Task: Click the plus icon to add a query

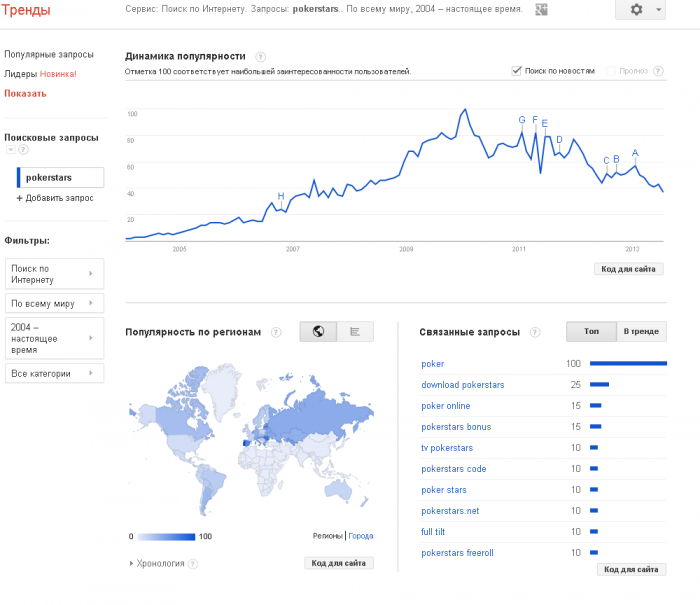Action: (19, 198)
